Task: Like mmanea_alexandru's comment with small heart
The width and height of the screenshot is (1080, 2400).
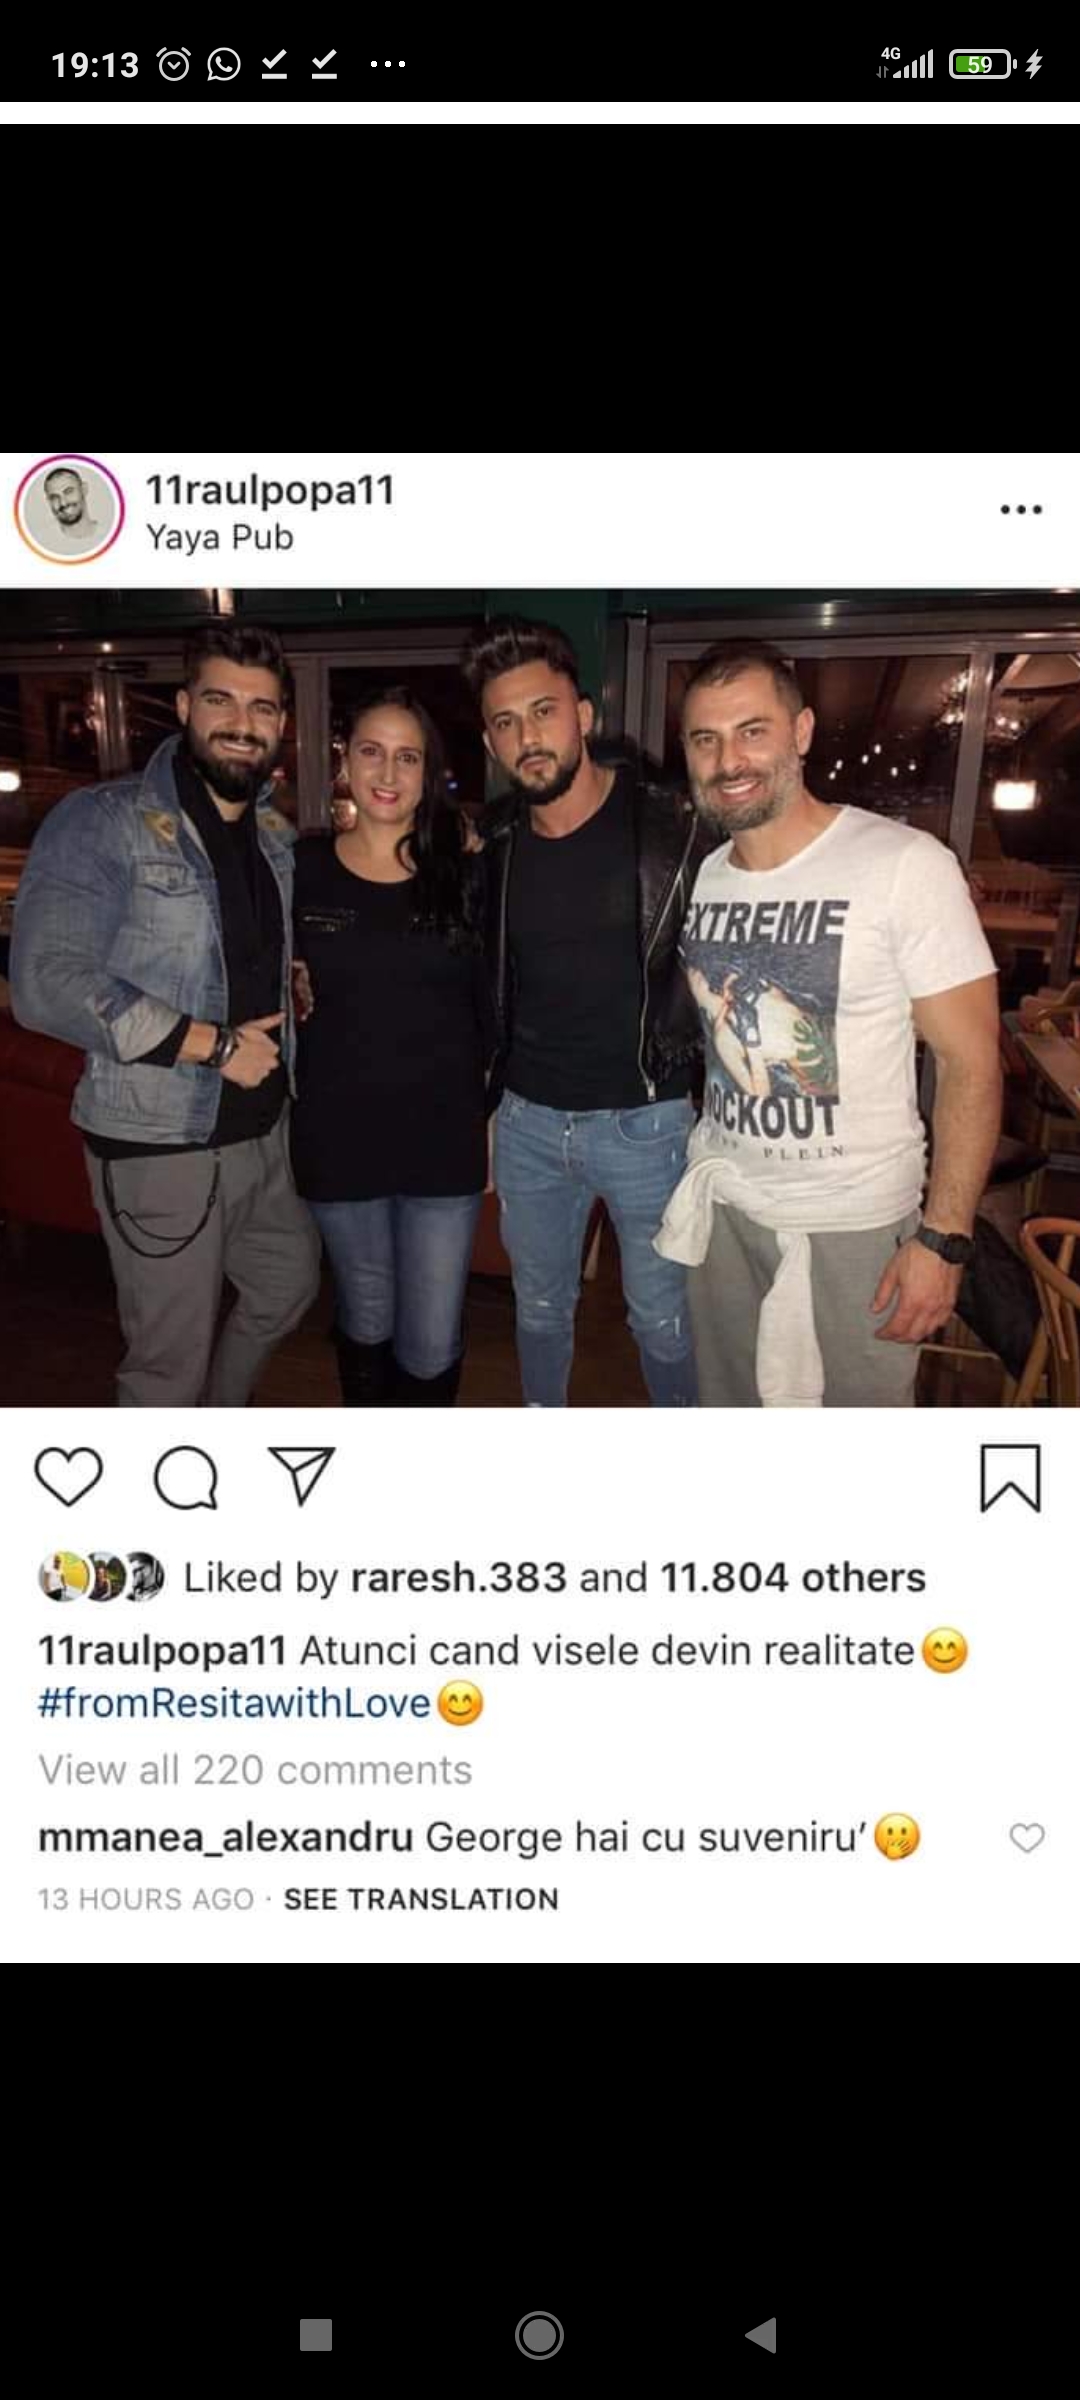Action: click(1027, 1838)
